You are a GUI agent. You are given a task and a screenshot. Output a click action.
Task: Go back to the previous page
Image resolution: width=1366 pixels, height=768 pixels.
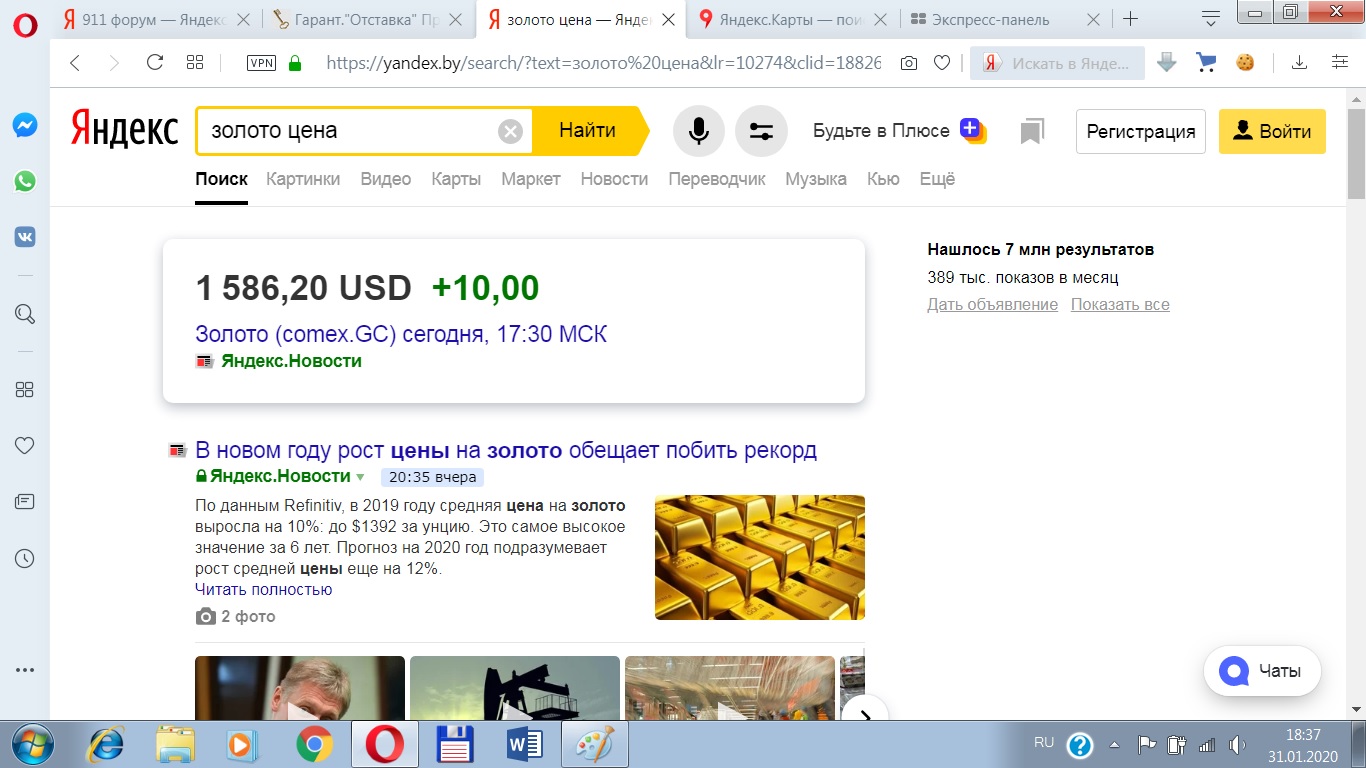(75, 63)
